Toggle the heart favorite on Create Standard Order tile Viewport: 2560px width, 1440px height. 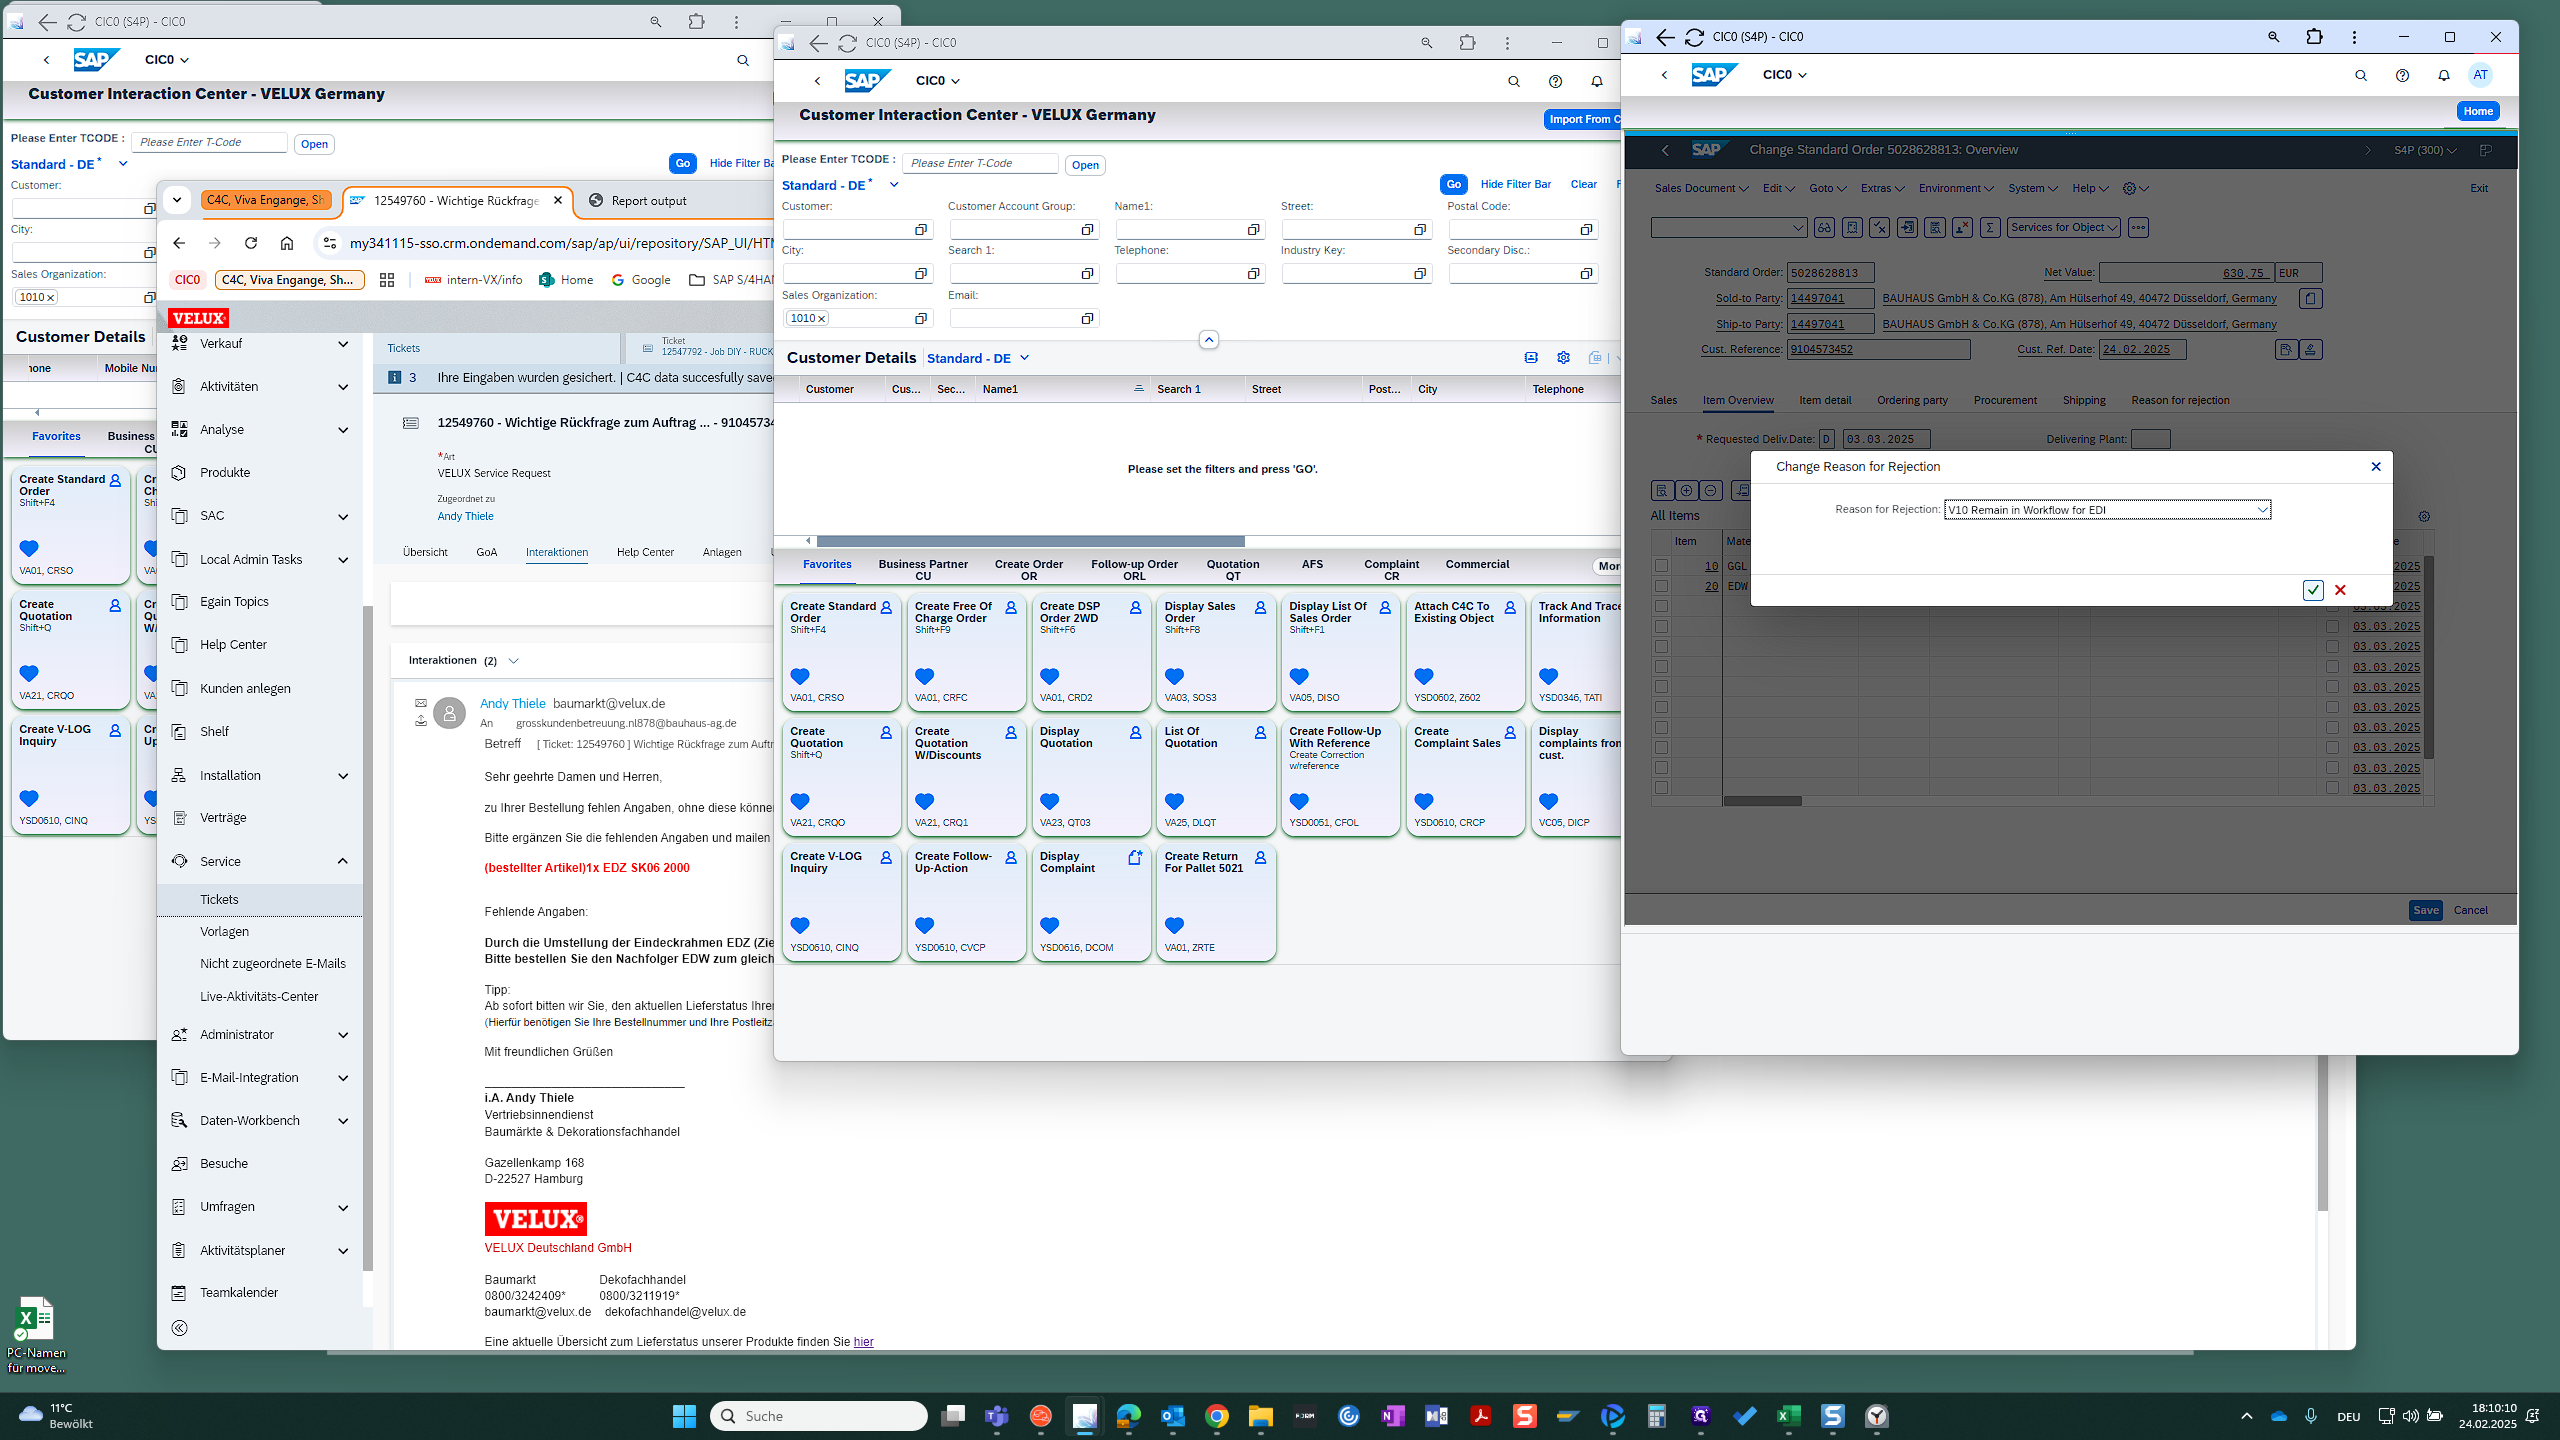tap(800, 676)
